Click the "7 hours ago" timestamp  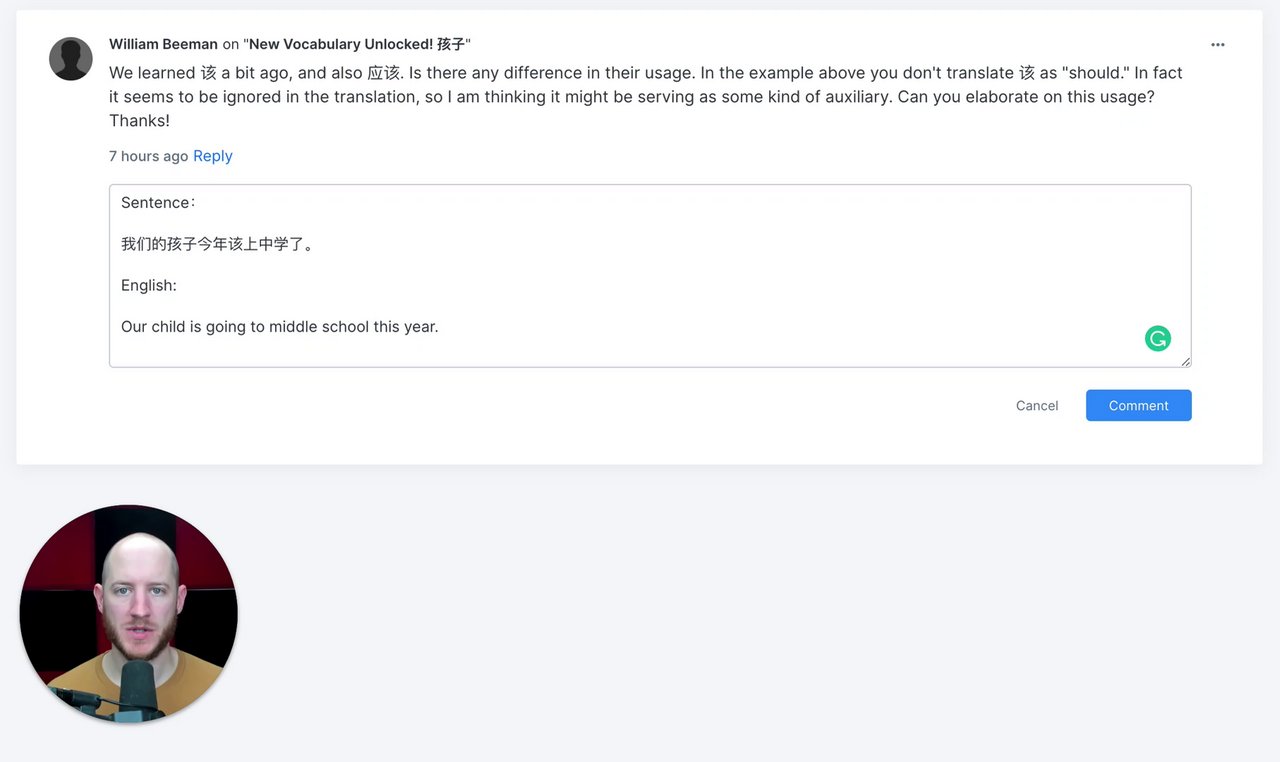148,156
